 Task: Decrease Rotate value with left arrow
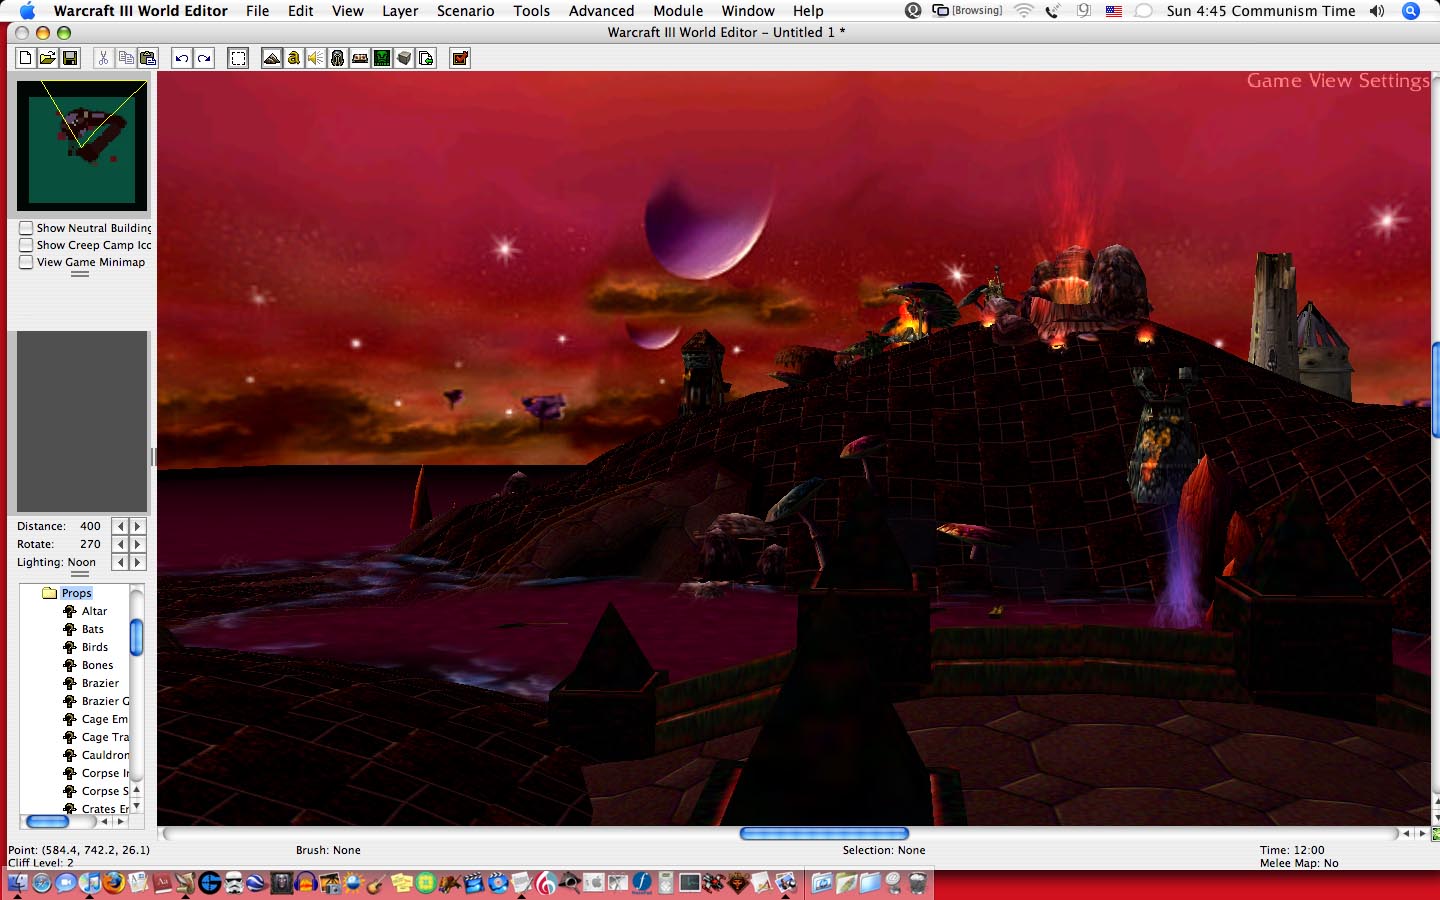[x=120, y=544]
